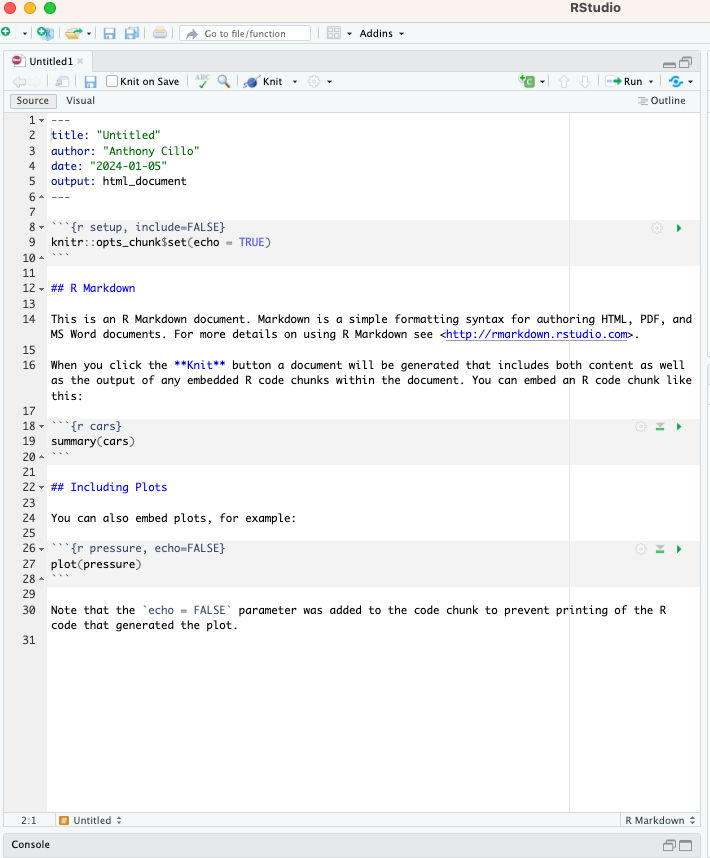Open the Insert chunk dropdown arrow
This screenshot has height=858, width=710.
(542, 82)
